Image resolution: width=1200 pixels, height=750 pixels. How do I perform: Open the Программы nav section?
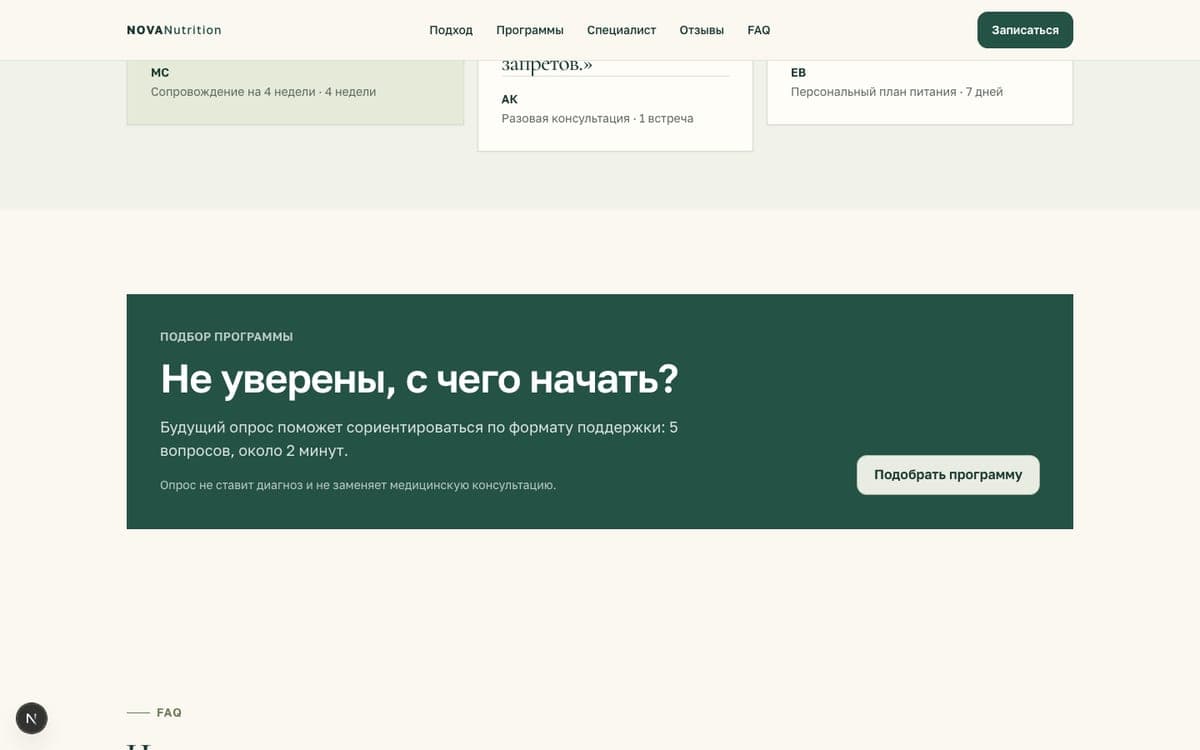530,30
